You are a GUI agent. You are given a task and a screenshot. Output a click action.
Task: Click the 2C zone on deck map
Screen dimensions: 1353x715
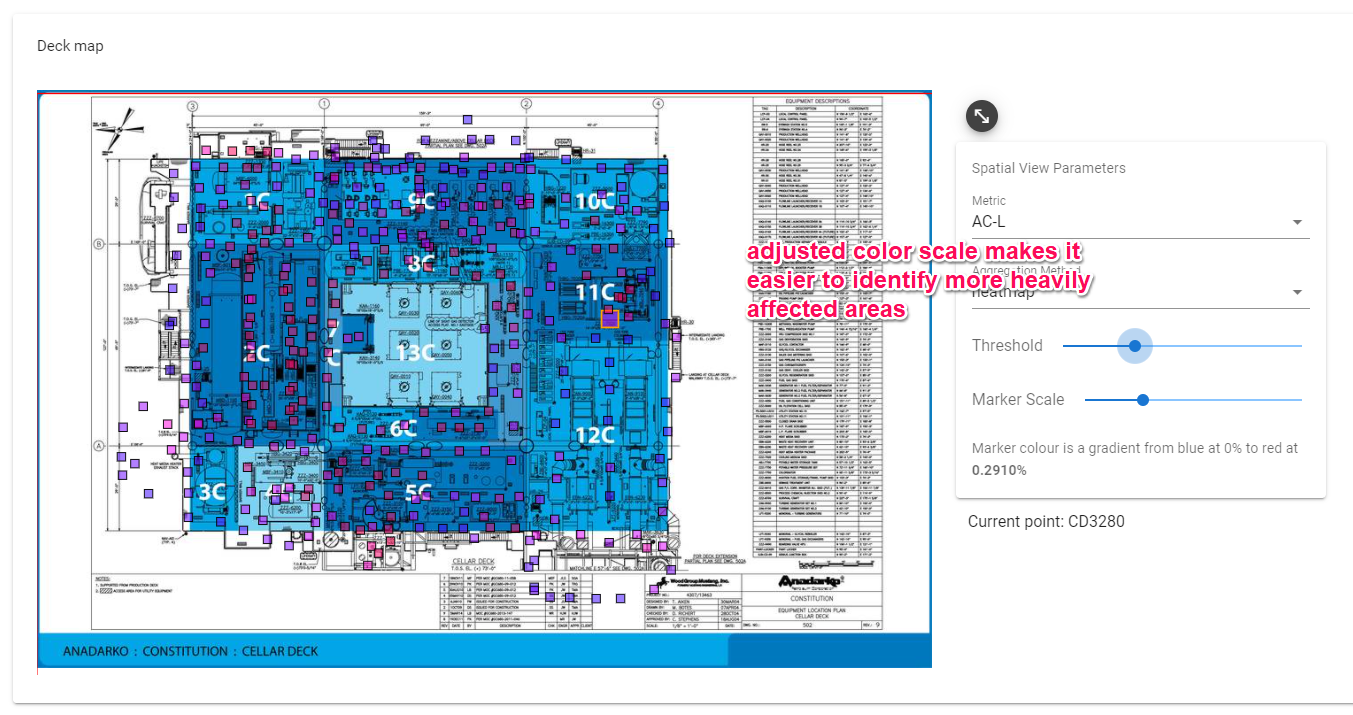[257, 352]
